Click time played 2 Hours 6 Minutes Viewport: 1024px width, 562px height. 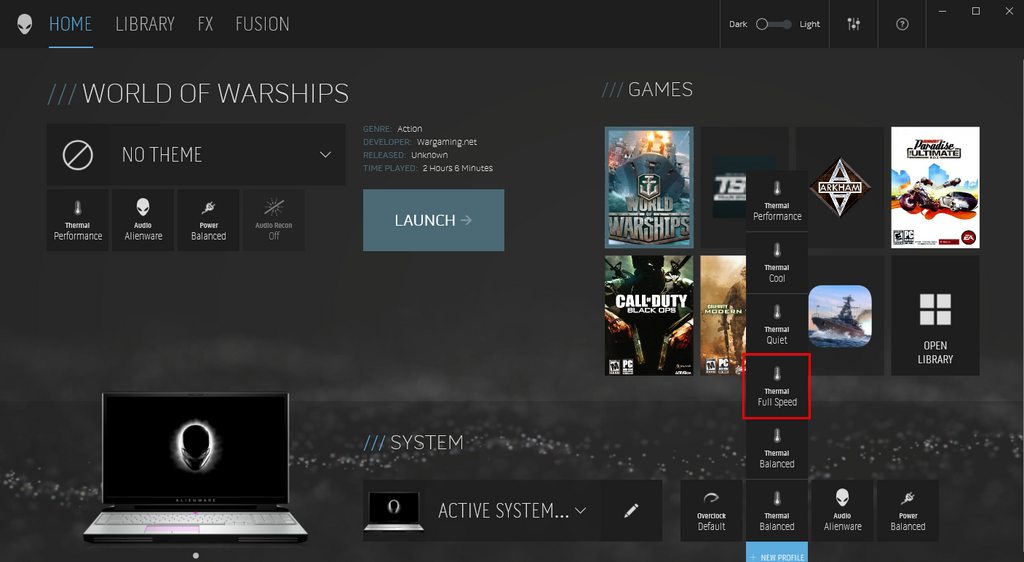[x=458, y=168]
